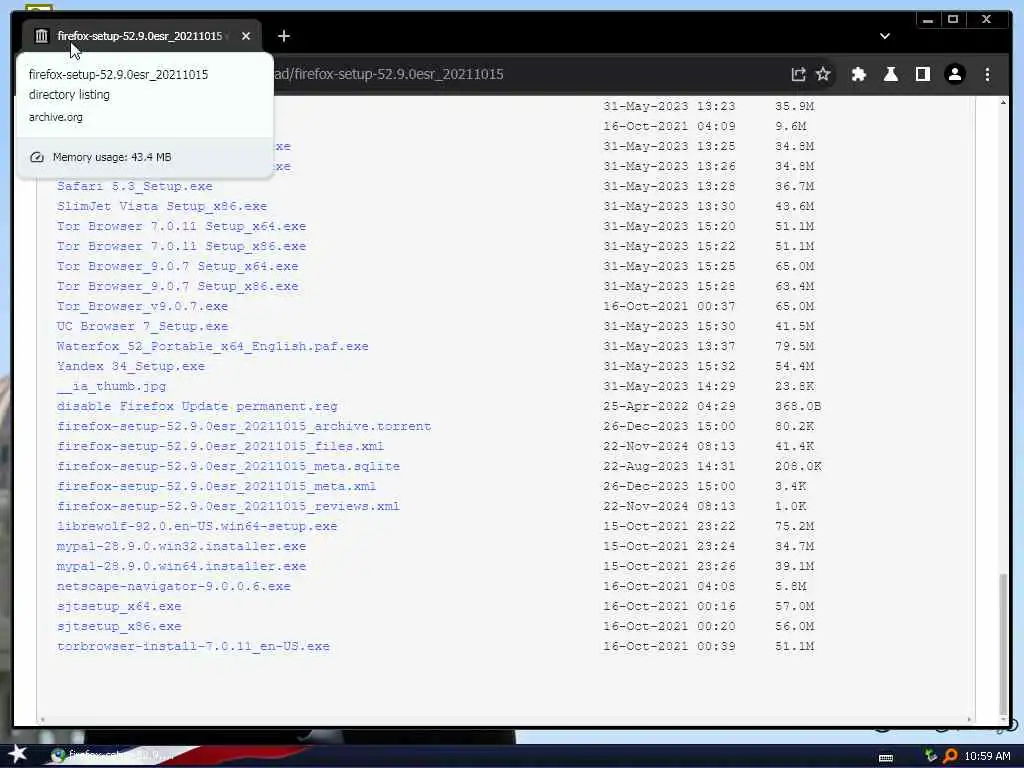The image size is (1024, 768).
Task: Open Tor_Browser_v9.0.7.exe link
Action: pyautogui.click(x=142, y=306)
